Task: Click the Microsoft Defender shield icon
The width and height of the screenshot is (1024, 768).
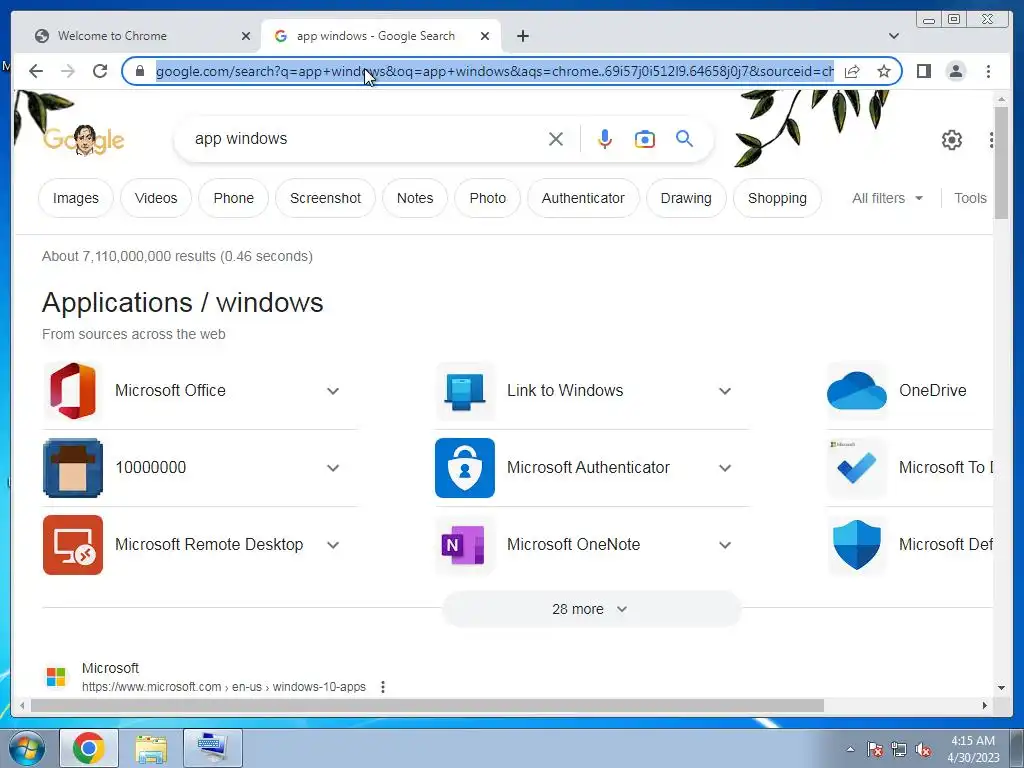Action: click(x=856, y=545)
